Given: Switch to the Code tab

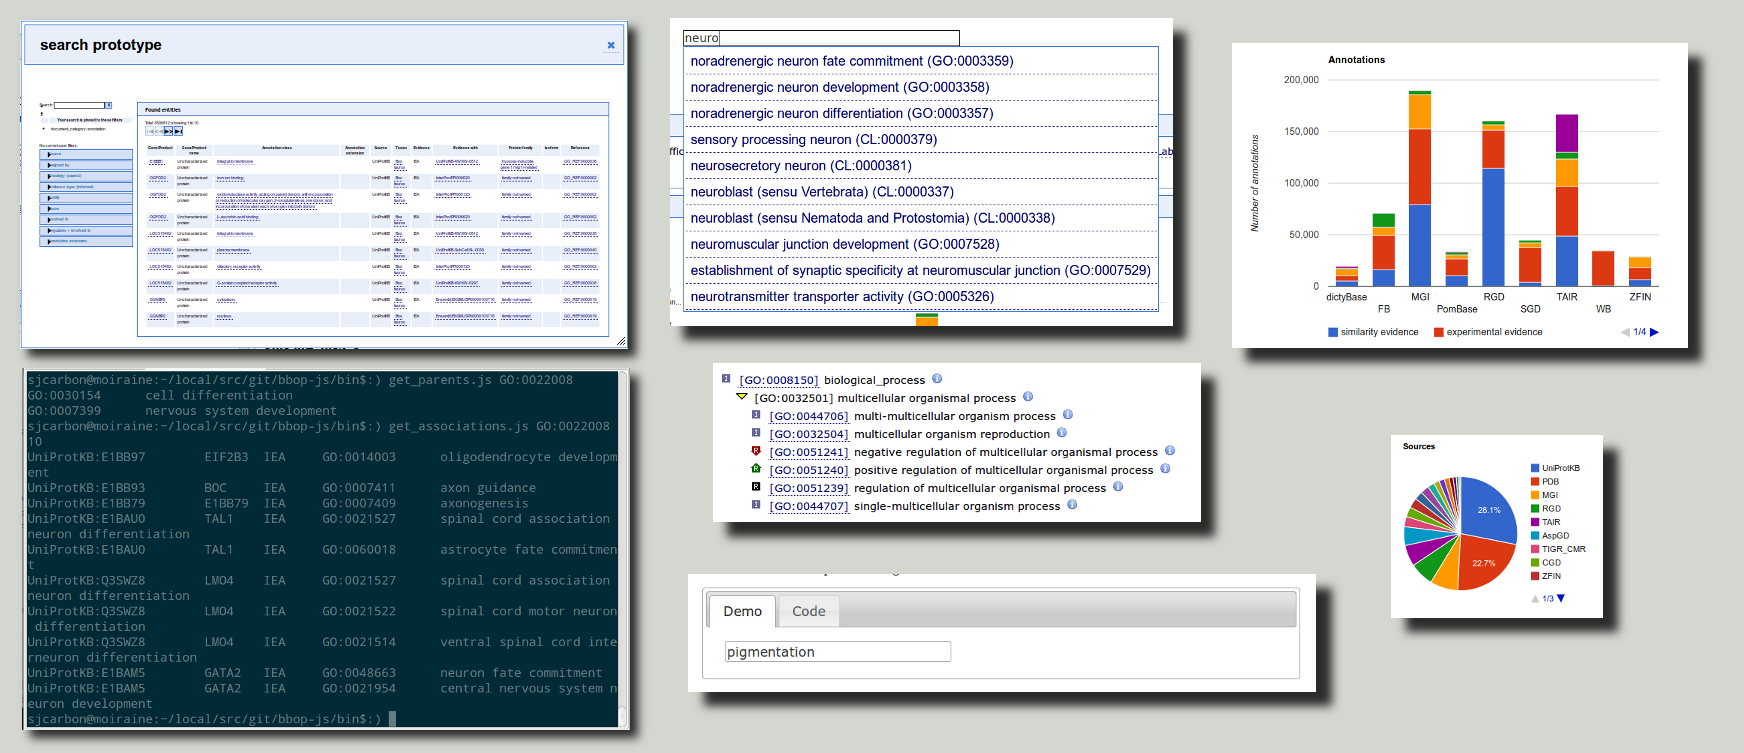Looking at the screenshot, I should click(808, 611).
